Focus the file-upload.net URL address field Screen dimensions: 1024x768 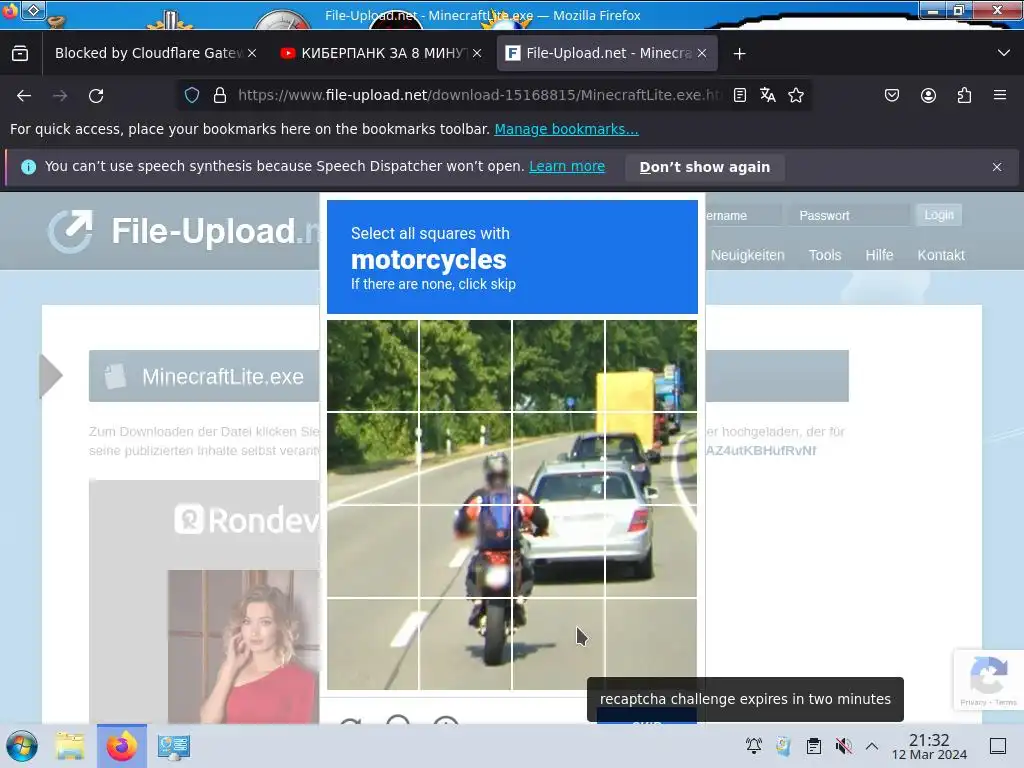(x=479, y=95)
